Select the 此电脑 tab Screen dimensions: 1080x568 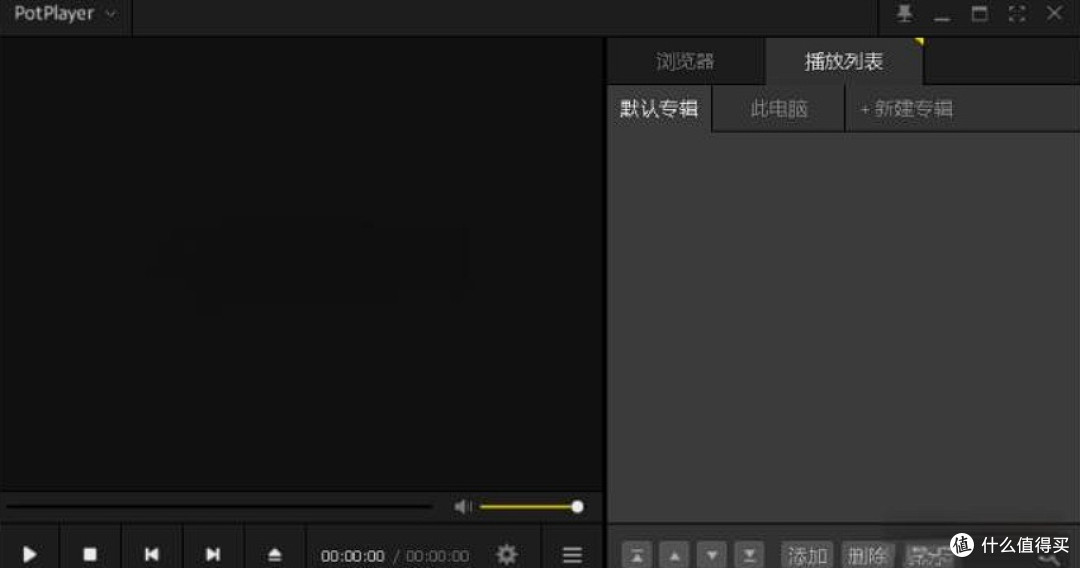pyautogui.click(x=778, y=108)
